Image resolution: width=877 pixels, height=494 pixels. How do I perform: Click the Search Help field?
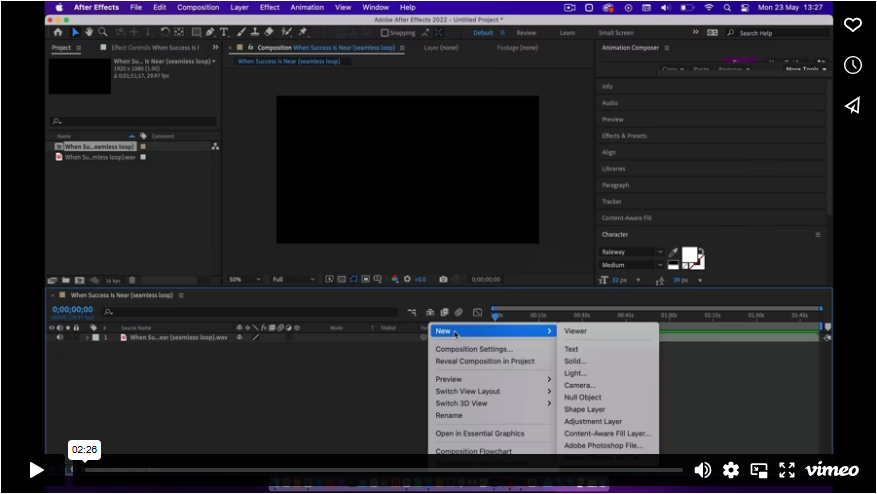(x=777, y=33)
